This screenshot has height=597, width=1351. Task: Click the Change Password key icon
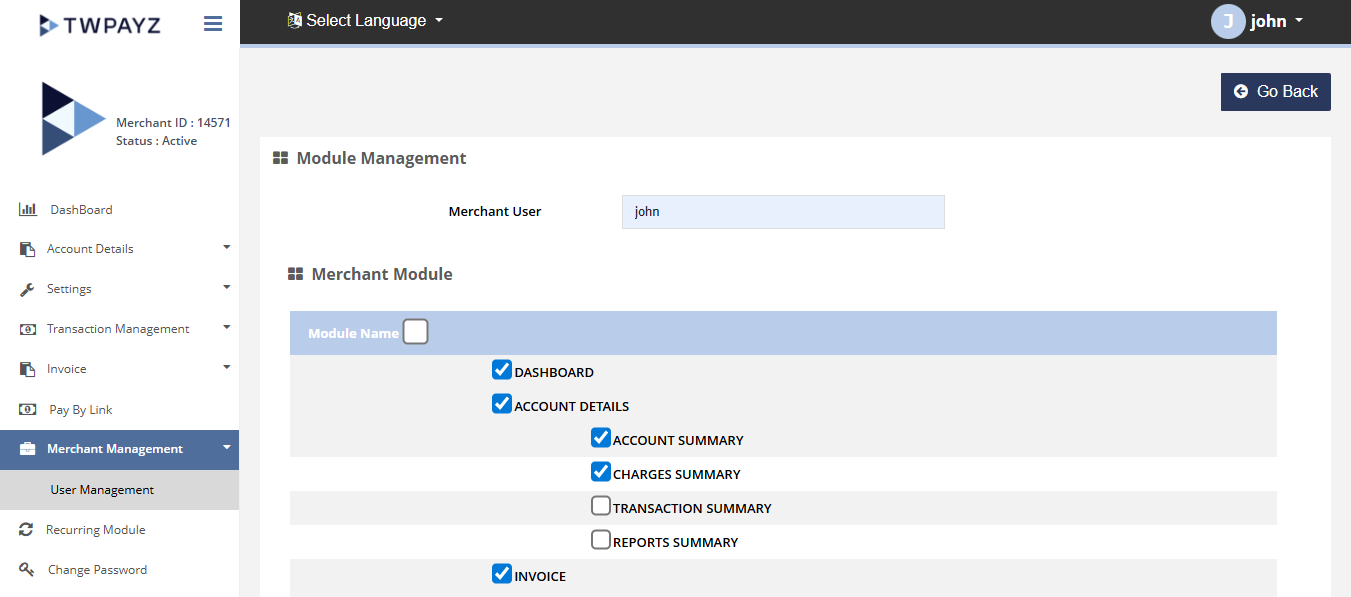click(28, 570)
